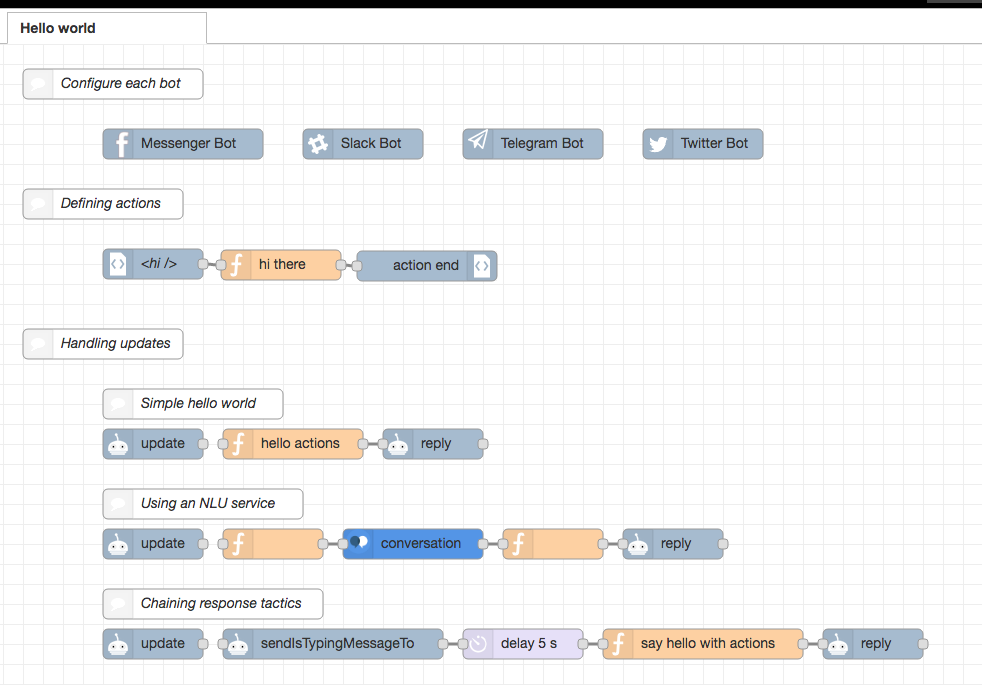This screenshot has height=685, width=982.
Task: Click the output port of delay 5 s node
Action: [582, 644]
